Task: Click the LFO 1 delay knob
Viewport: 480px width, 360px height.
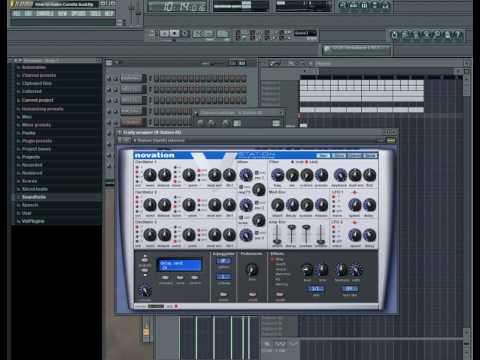Action: [369, 205]
